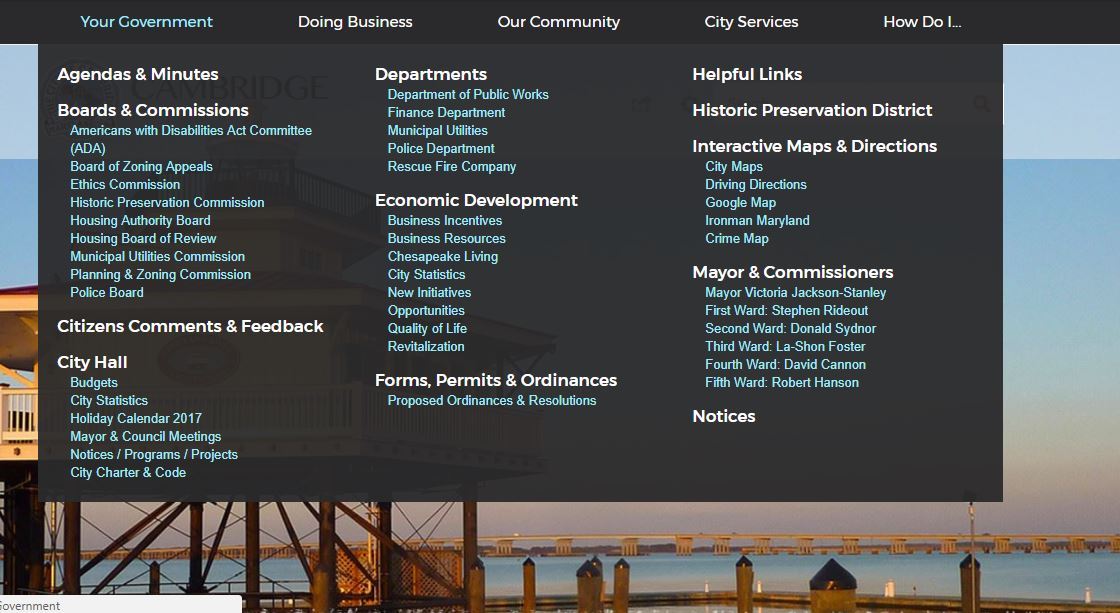Open Department of Public Works
This screenshot has height=613, width=1120.
point(468,94)
